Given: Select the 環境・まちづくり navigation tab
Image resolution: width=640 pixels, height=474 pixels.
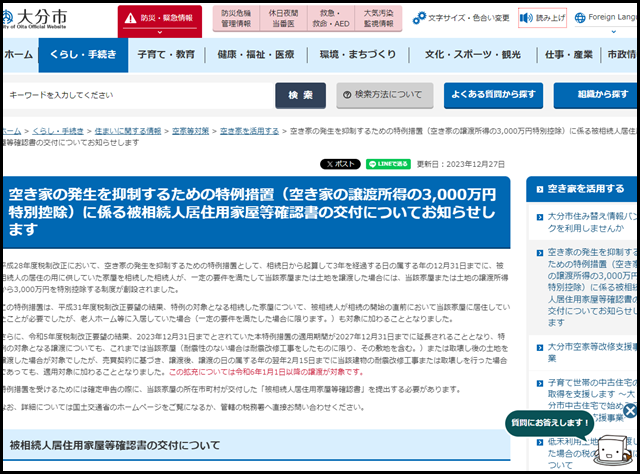Looking at the screenshot, I should point(358,54).
